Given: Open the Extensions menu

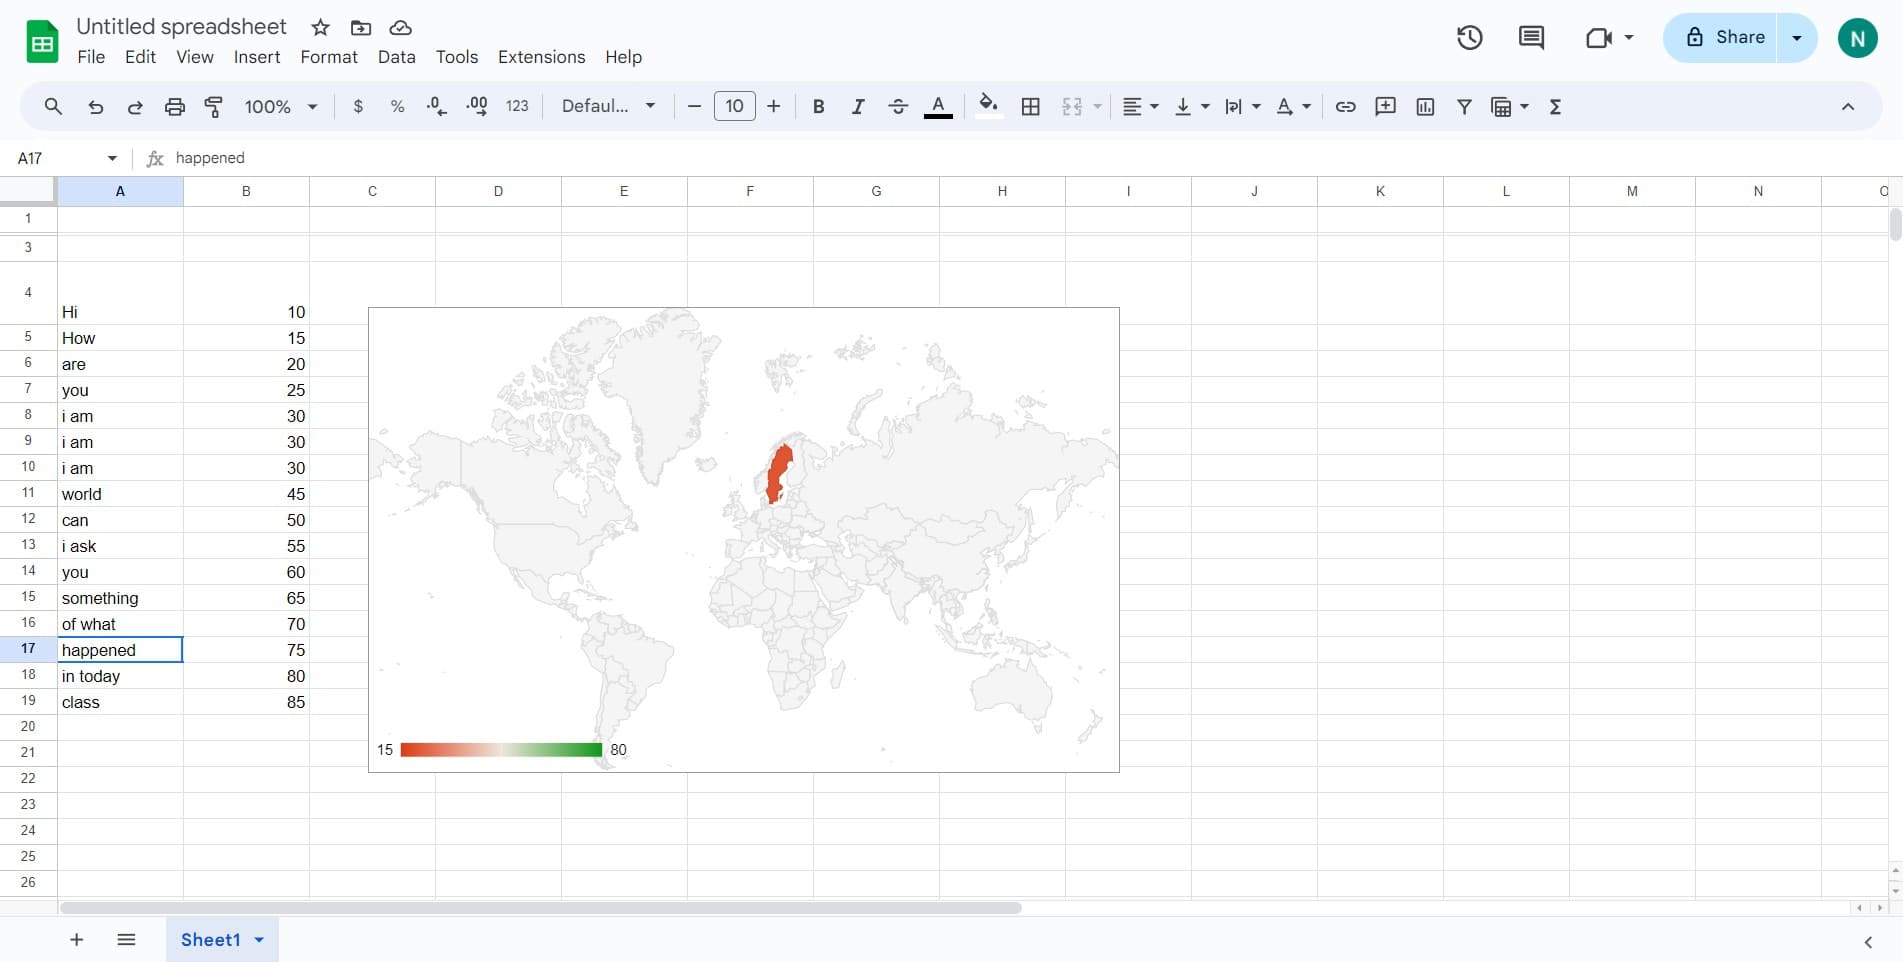Looking at the screenshot, I should click(541, 57).
